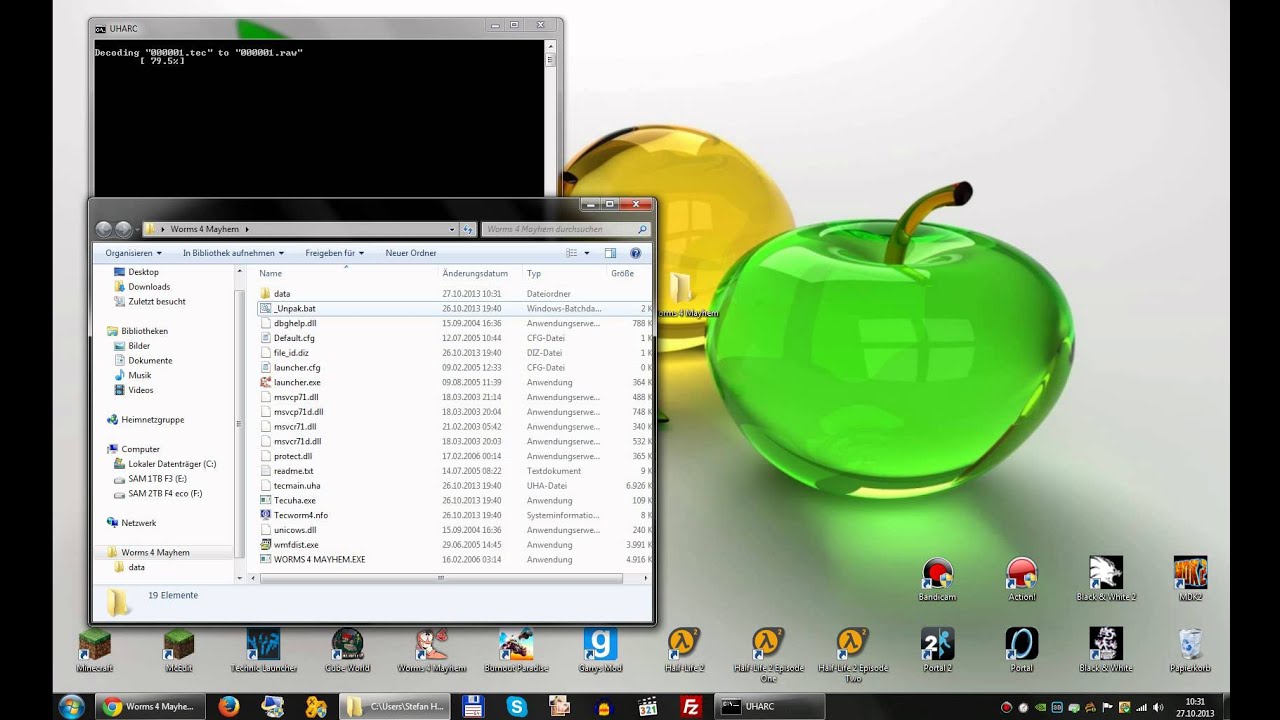Launch Bandicam from the desktop
The height and width of the screenshot is (720, 1280).
937,580
